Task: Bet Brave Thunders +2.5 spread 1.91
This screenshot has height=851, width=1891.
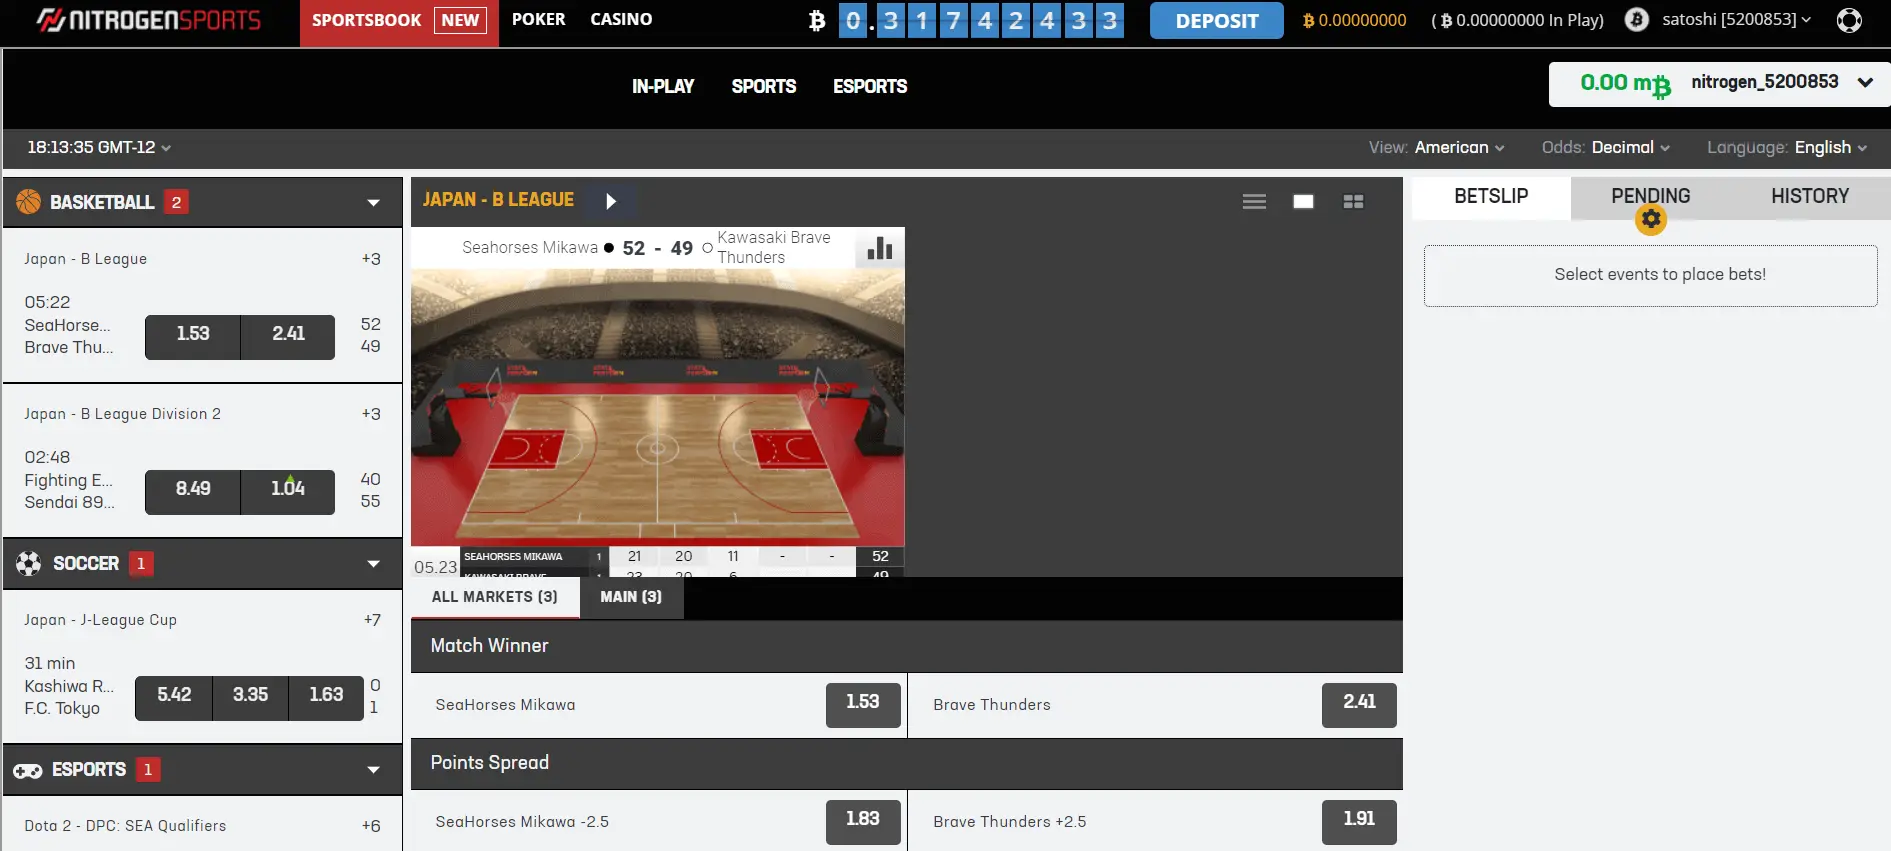Action: 1359,822
